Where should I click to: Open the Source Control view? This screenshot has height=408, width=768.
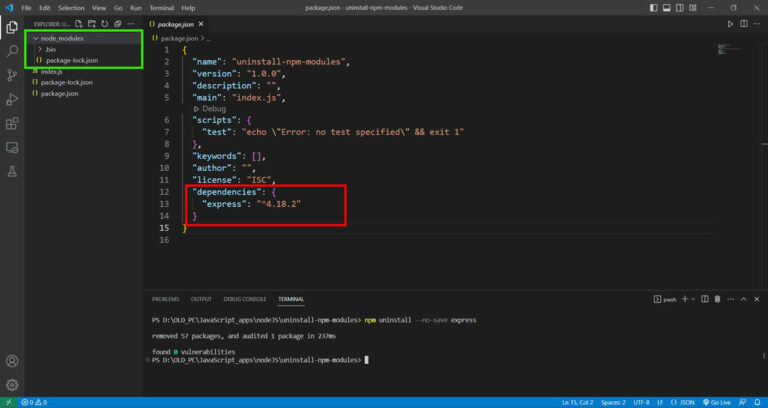[x=12, y=74]
